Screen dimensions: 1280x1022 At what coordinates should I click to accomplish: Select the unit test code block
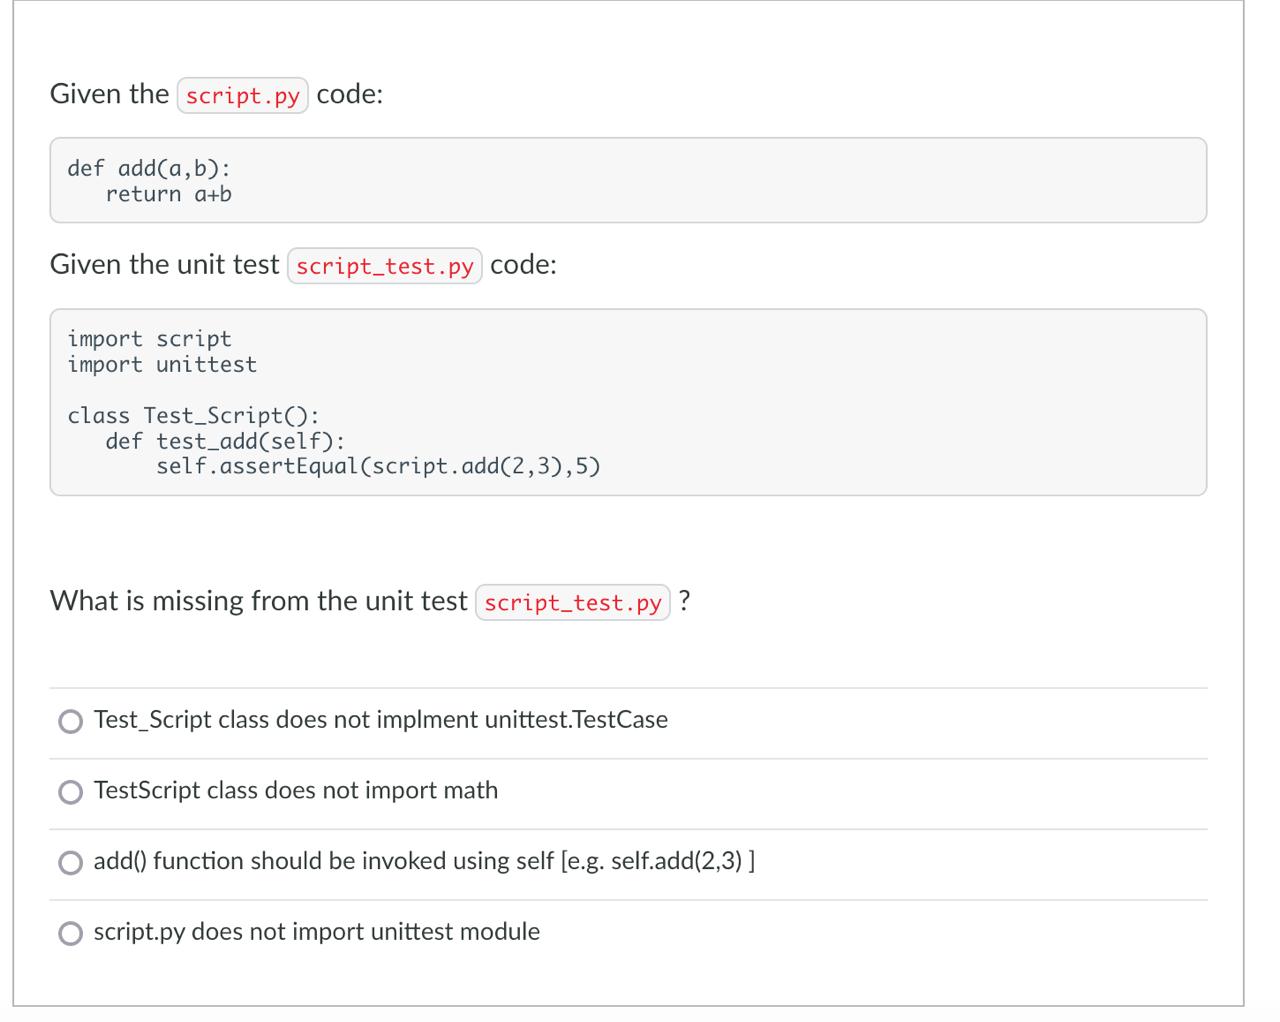[x=628, y=400]
